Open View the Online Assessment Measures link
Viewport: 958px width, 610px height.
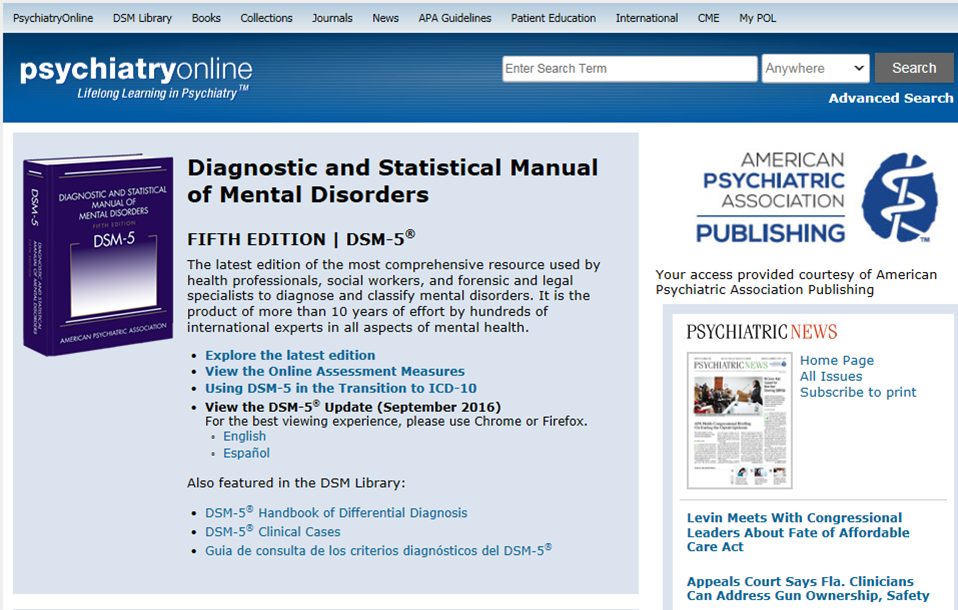coord(335,371)
